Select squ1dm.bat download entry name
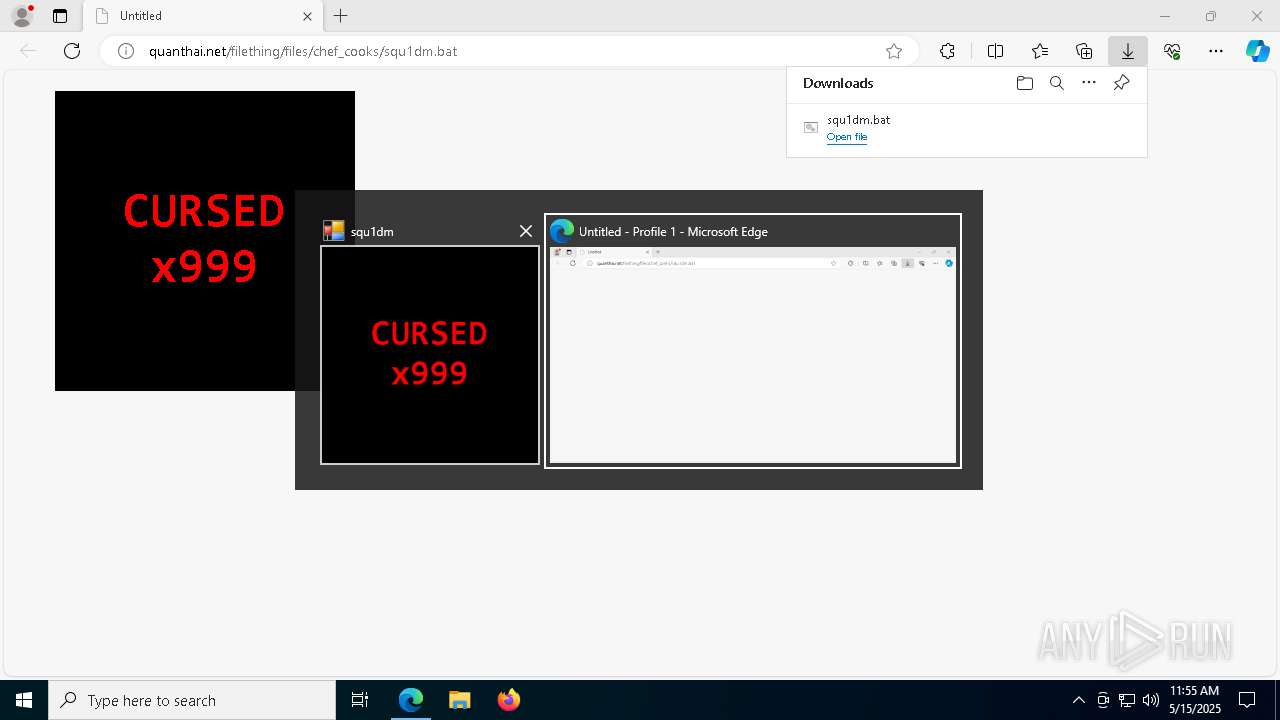Image resolution: width=1280 pixels, height=720 pixels. (858, 120)
